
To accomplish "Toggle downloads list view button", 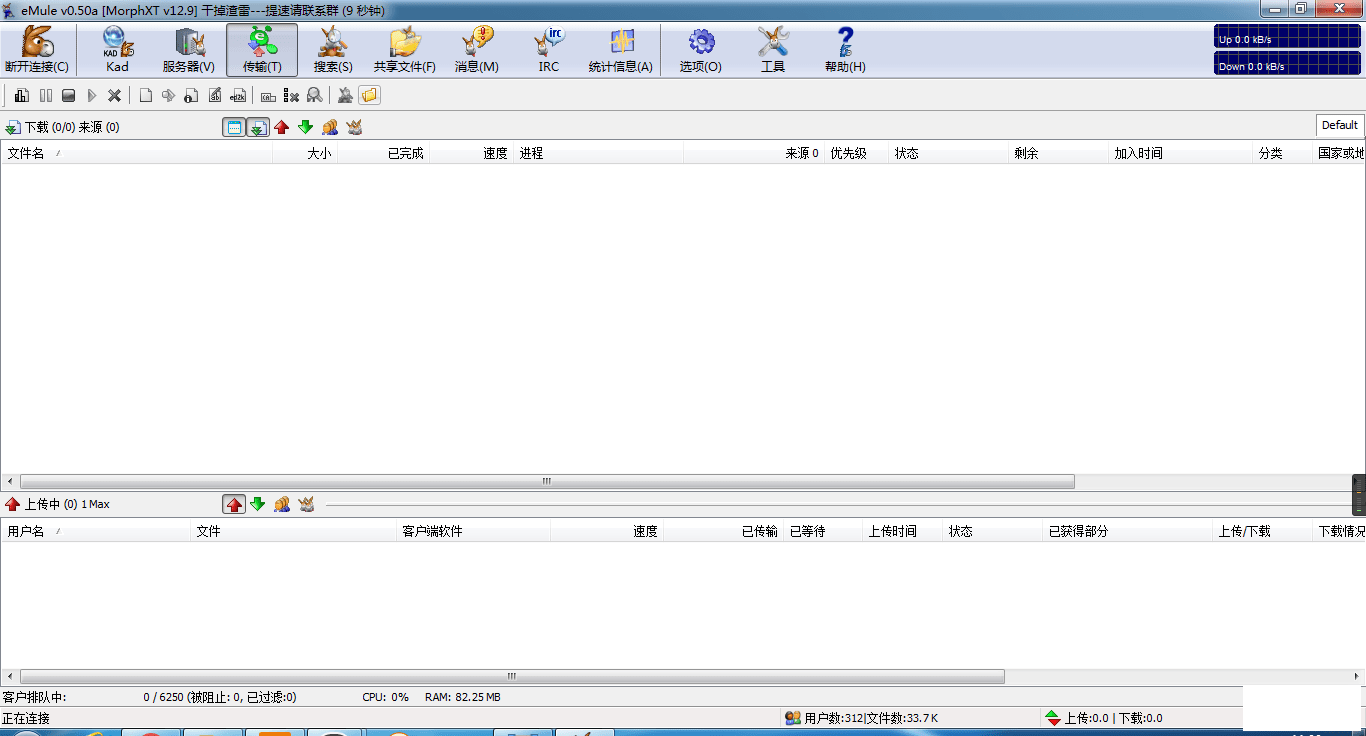I will click(258, 127).
